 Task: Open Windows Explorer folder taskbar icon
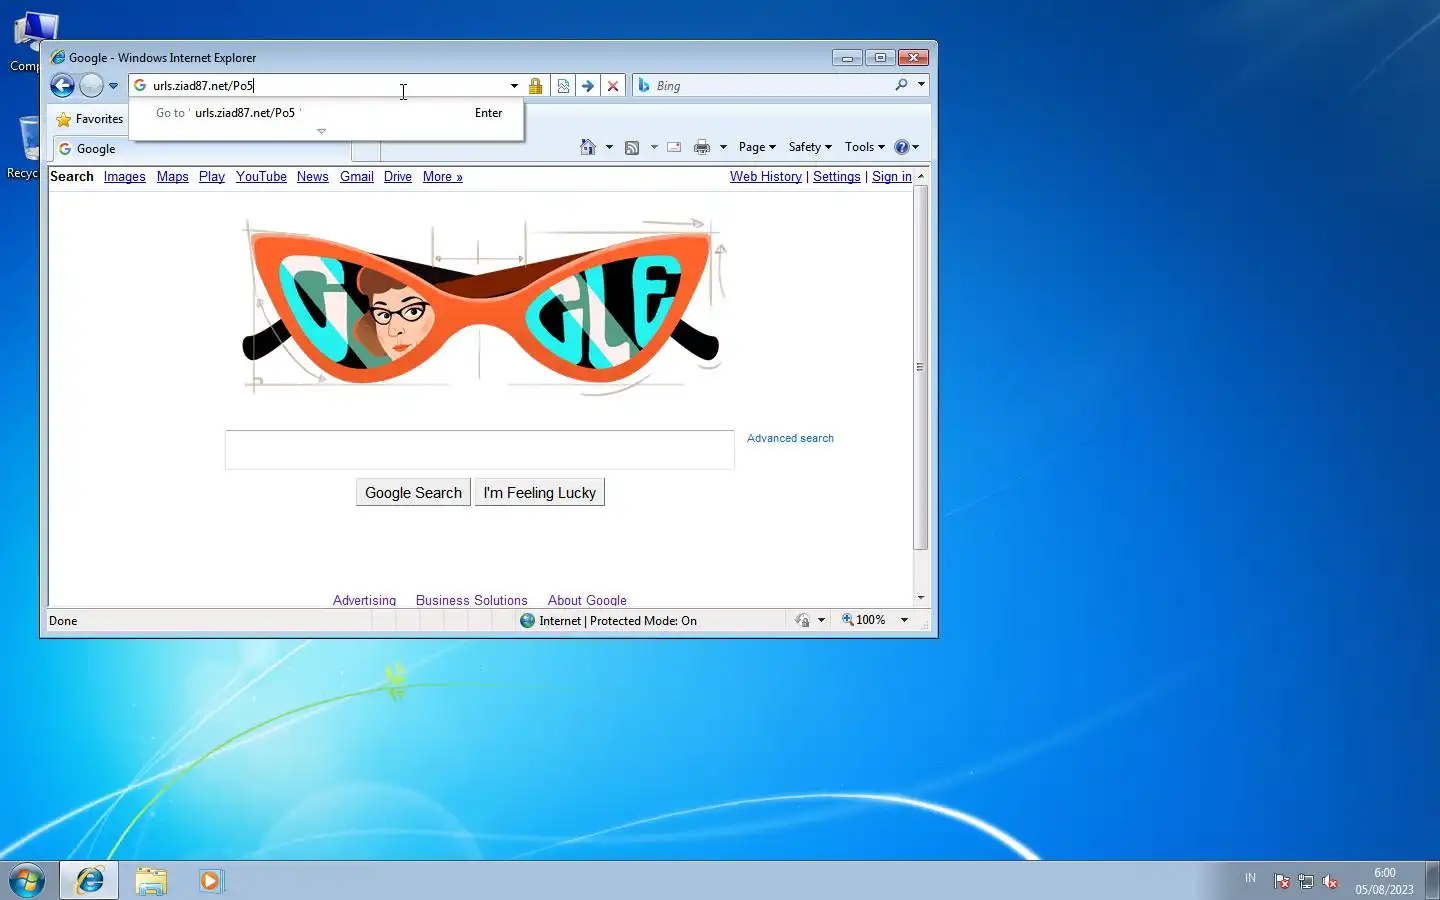pyautogui.click(x=151, y=881)
